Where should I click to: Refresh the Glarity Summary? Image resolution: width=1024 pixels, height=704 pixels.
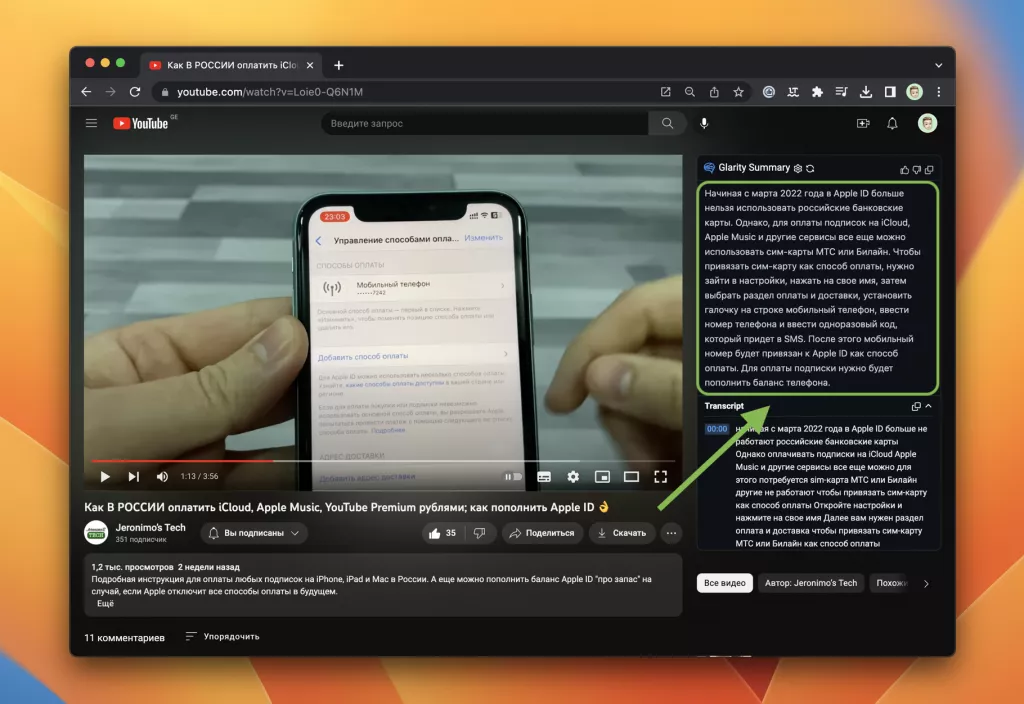(x=810, y=168)
